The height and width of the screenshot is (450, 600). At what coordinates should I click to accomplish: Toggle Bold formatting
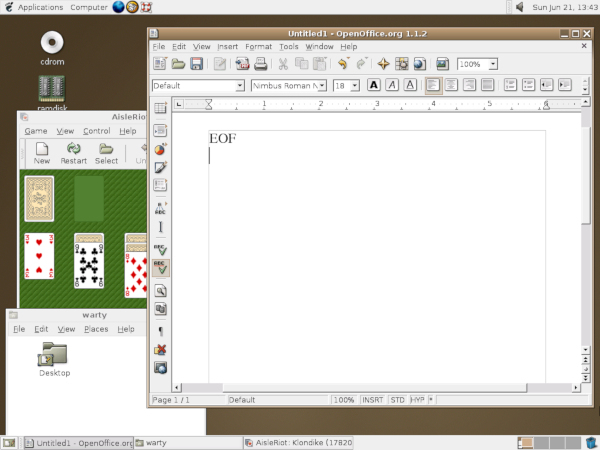click(374, 85)
